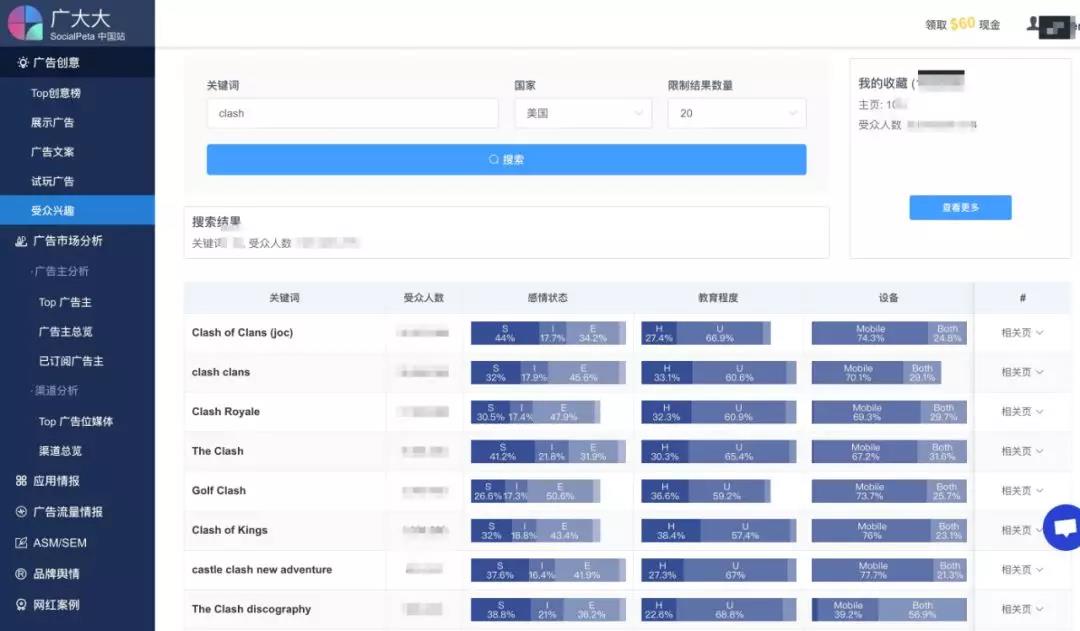Expand 相关页 for The Clash discography

click(1022, 609)
